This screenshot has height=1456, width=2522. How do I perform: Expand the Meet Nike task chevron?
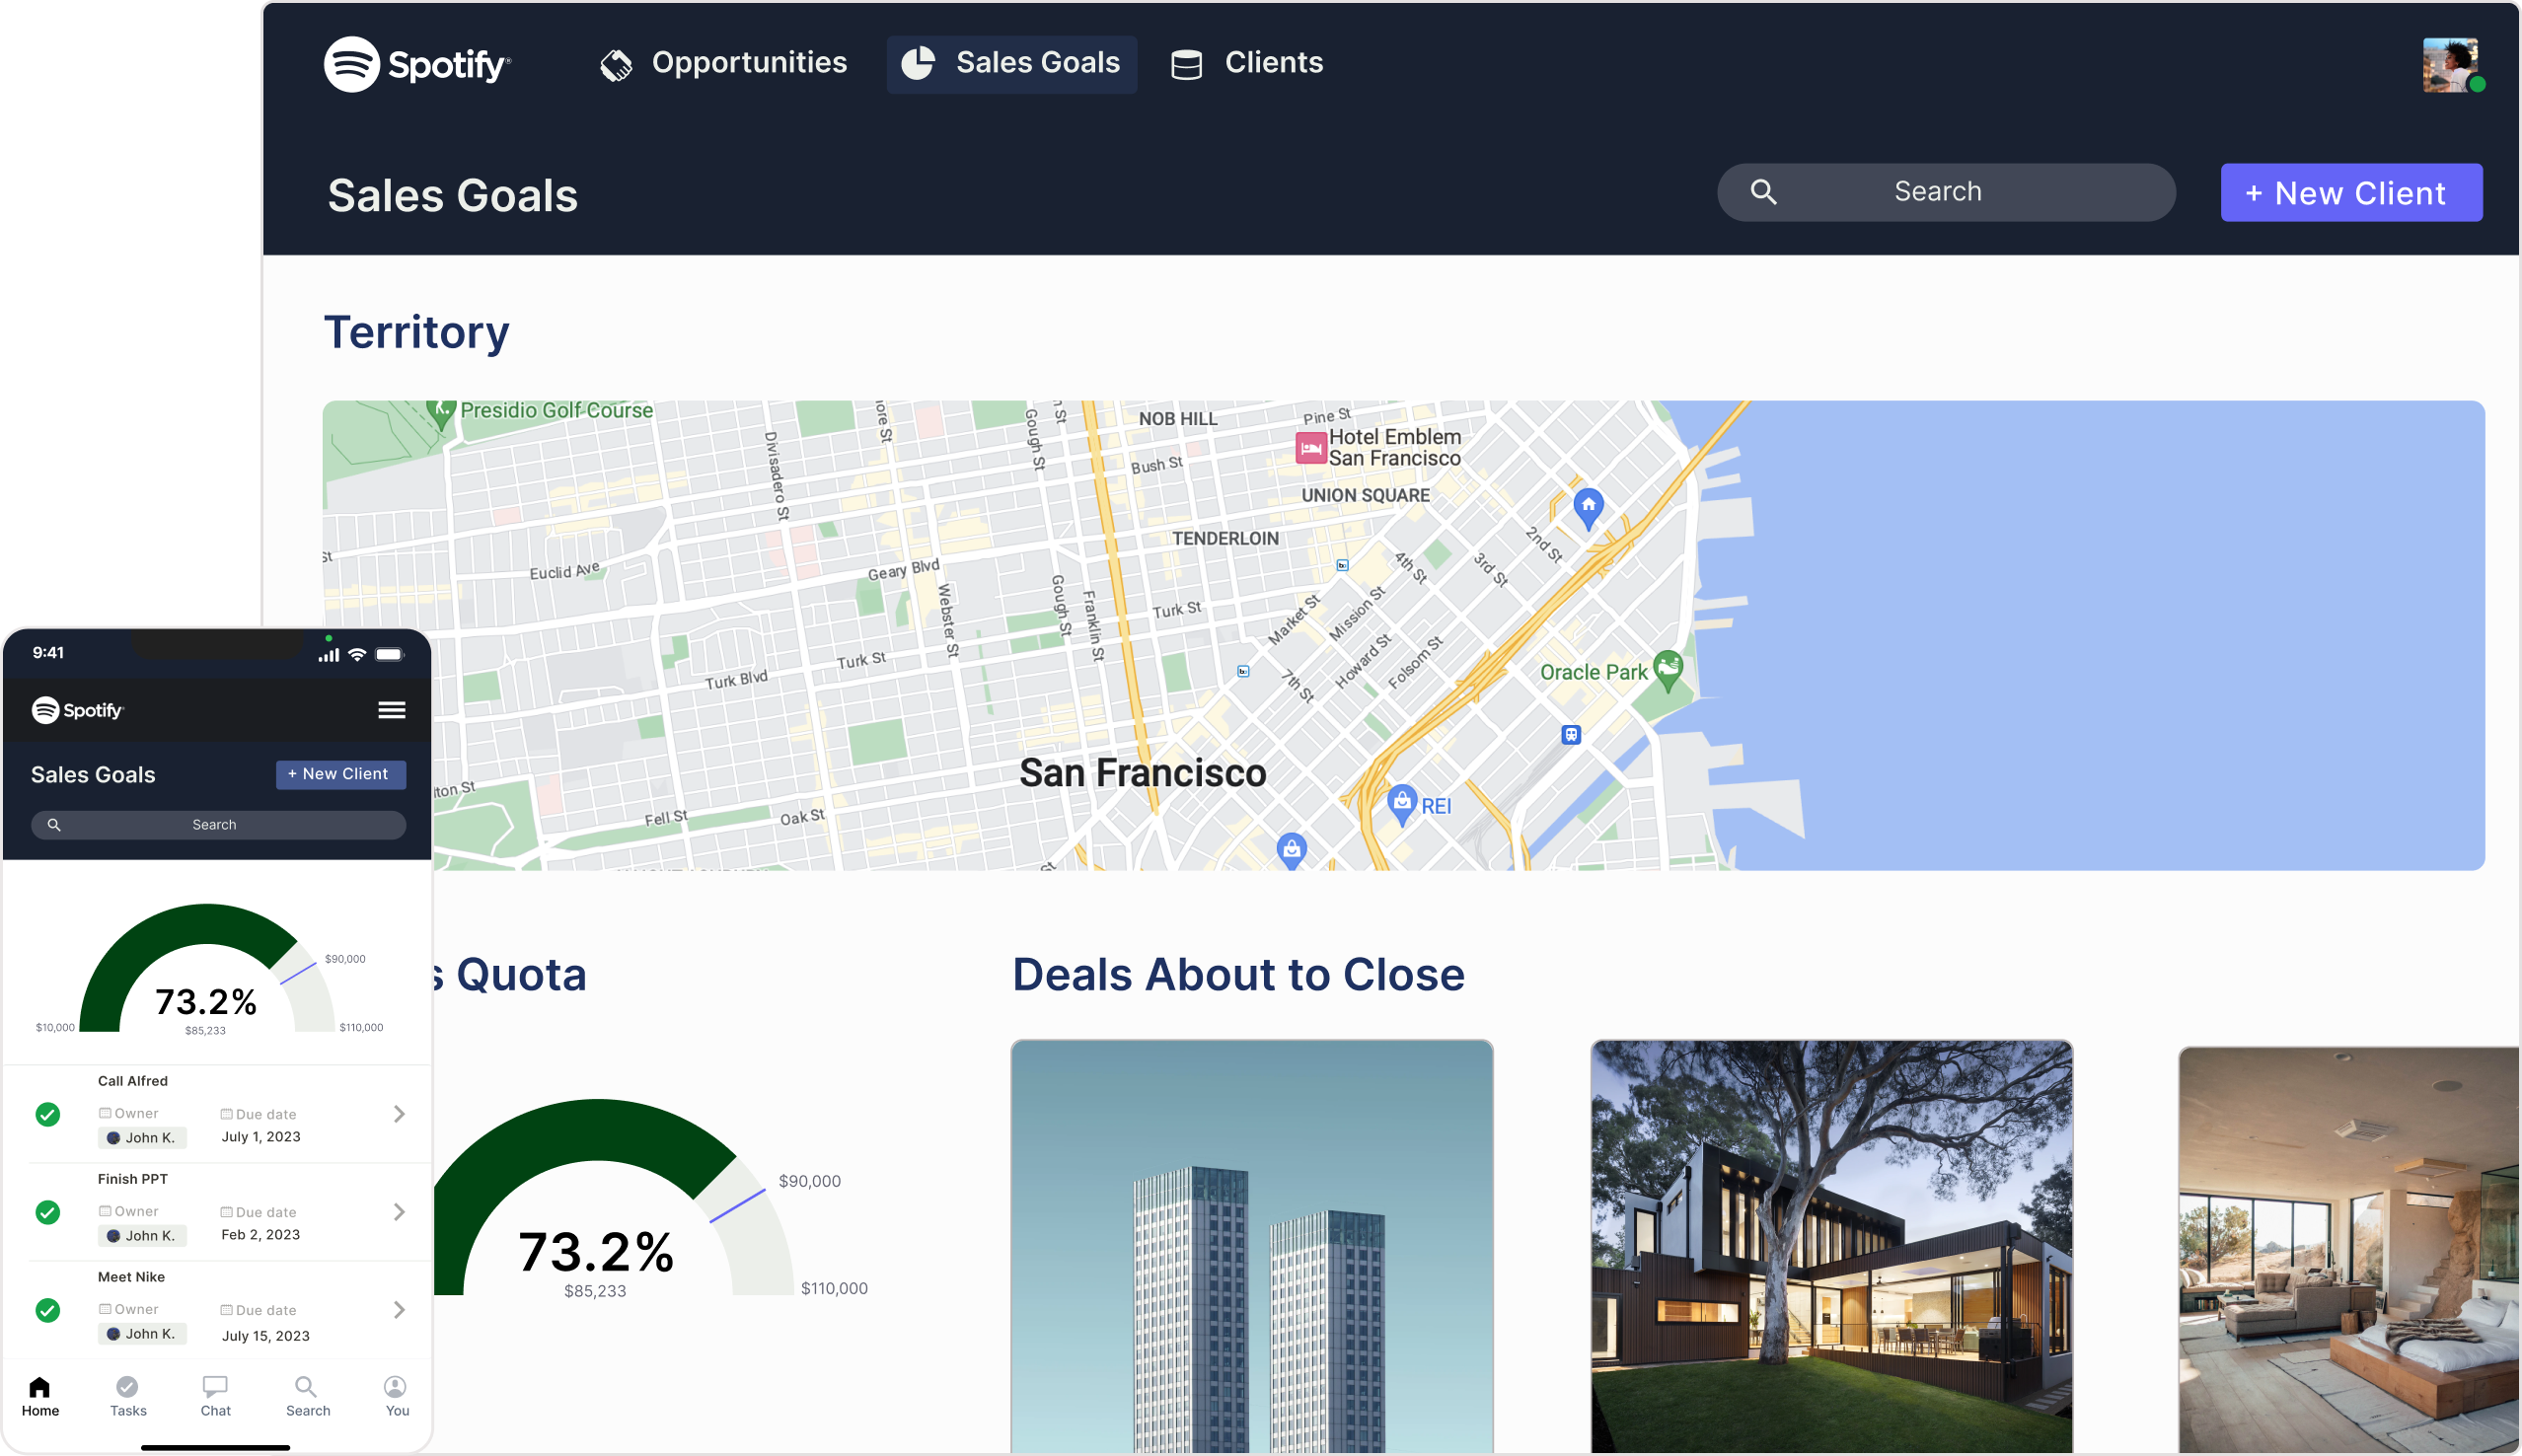point(399,1310)
